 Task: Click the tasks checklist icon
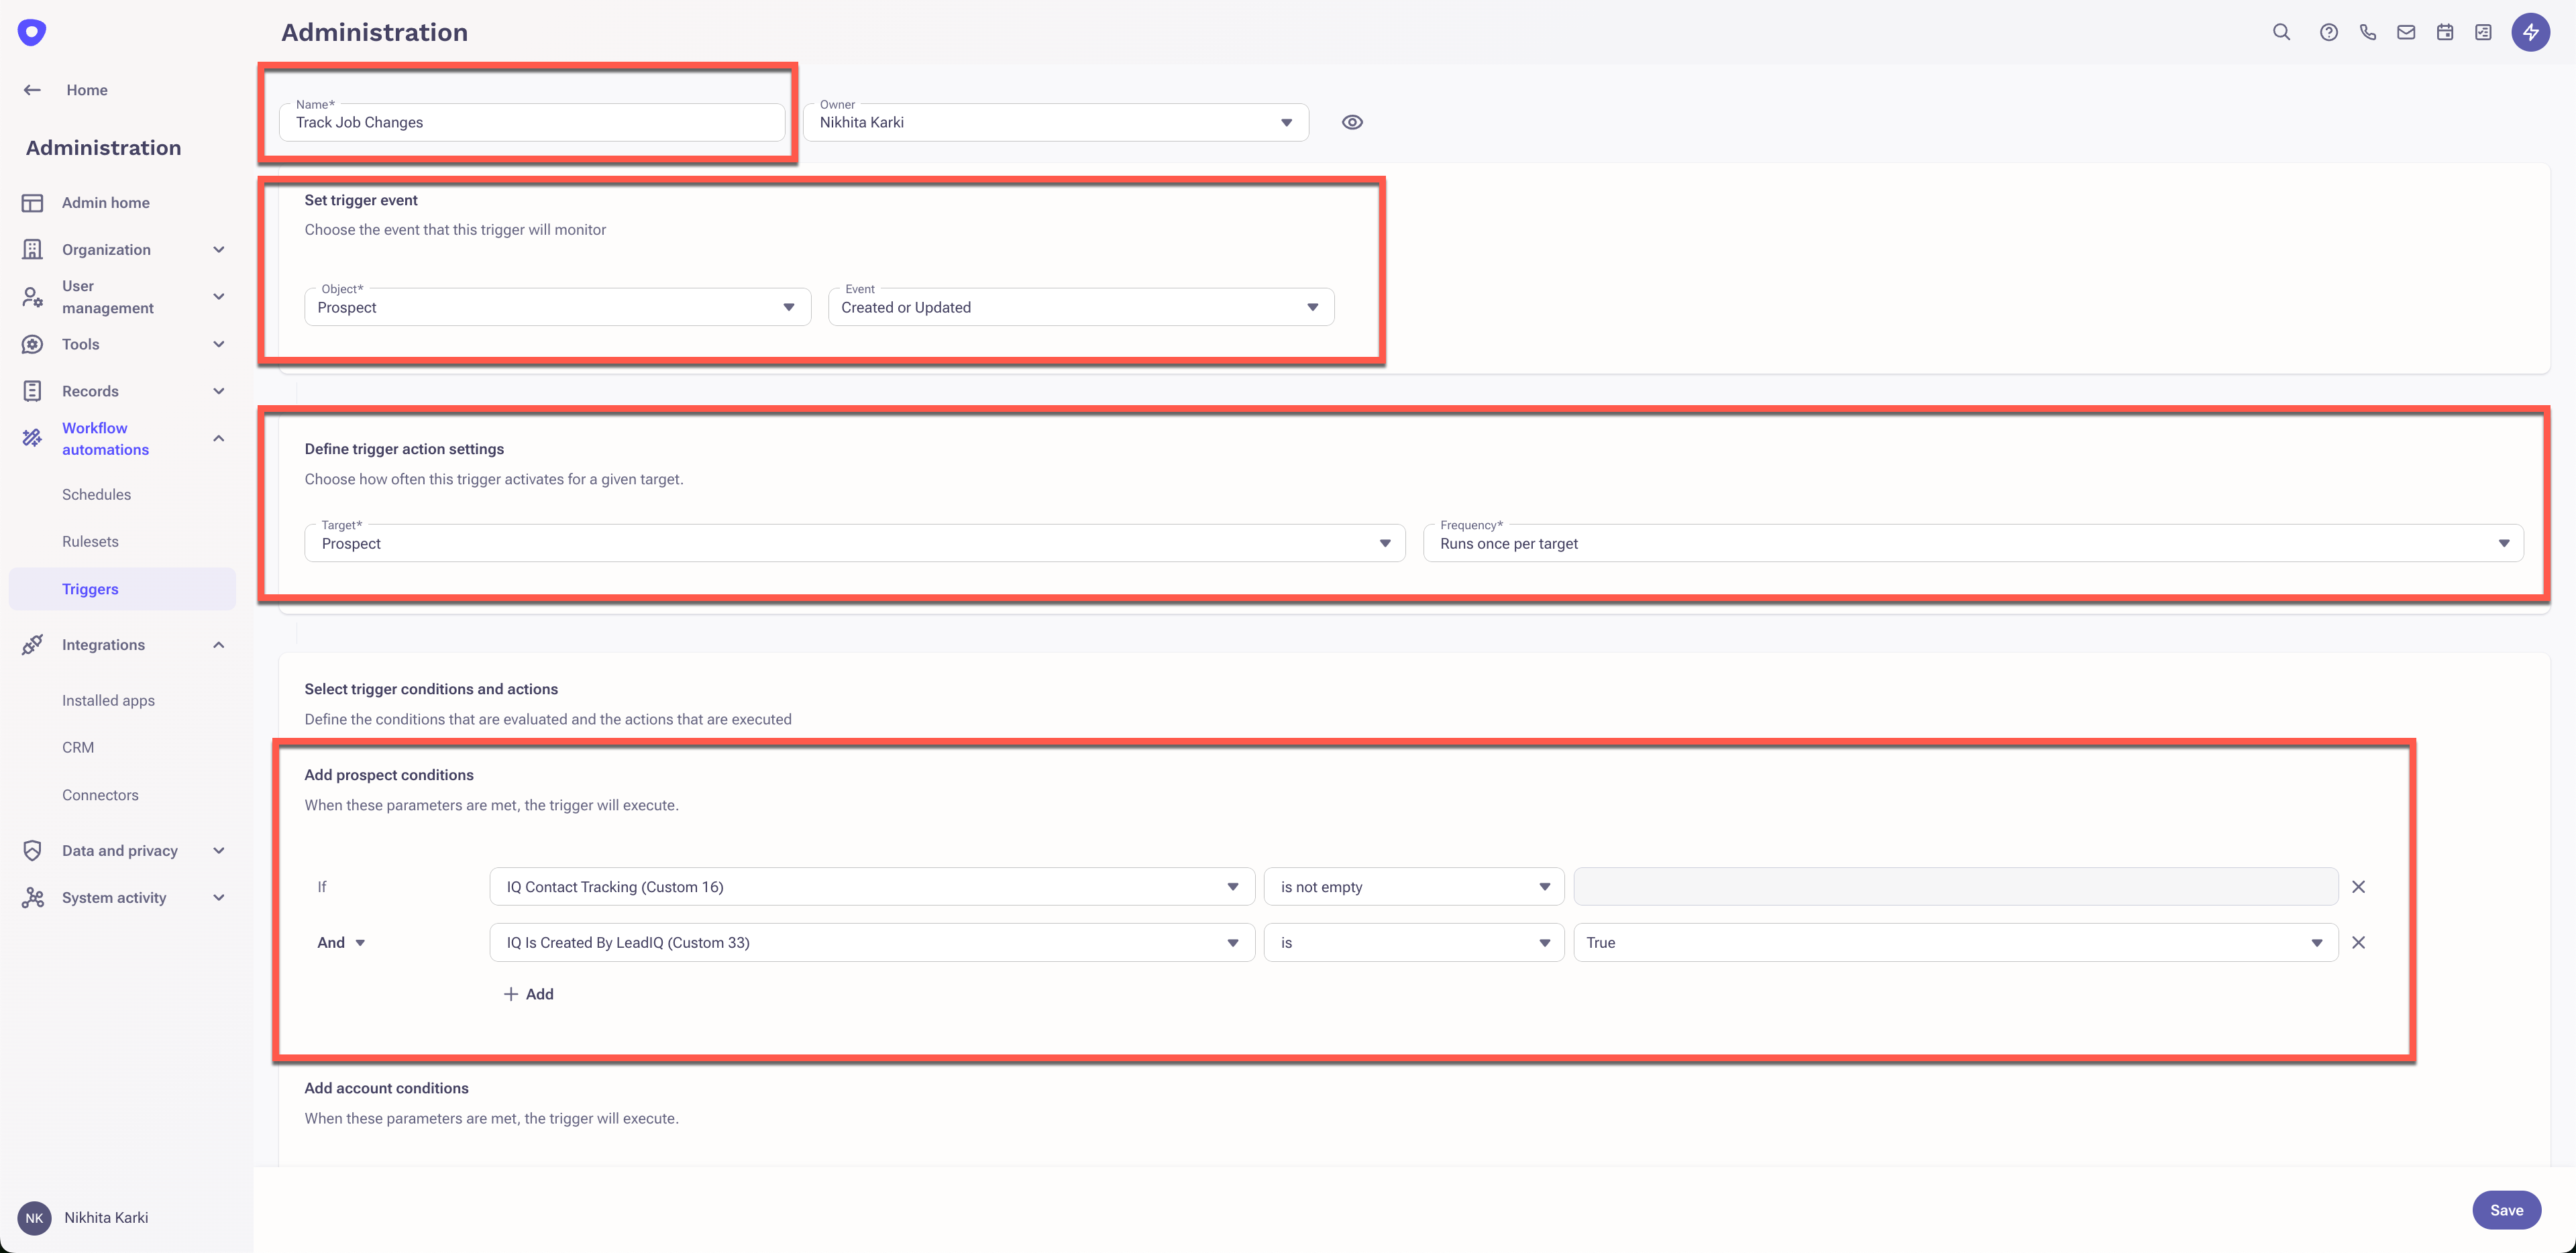point(2483,32)
